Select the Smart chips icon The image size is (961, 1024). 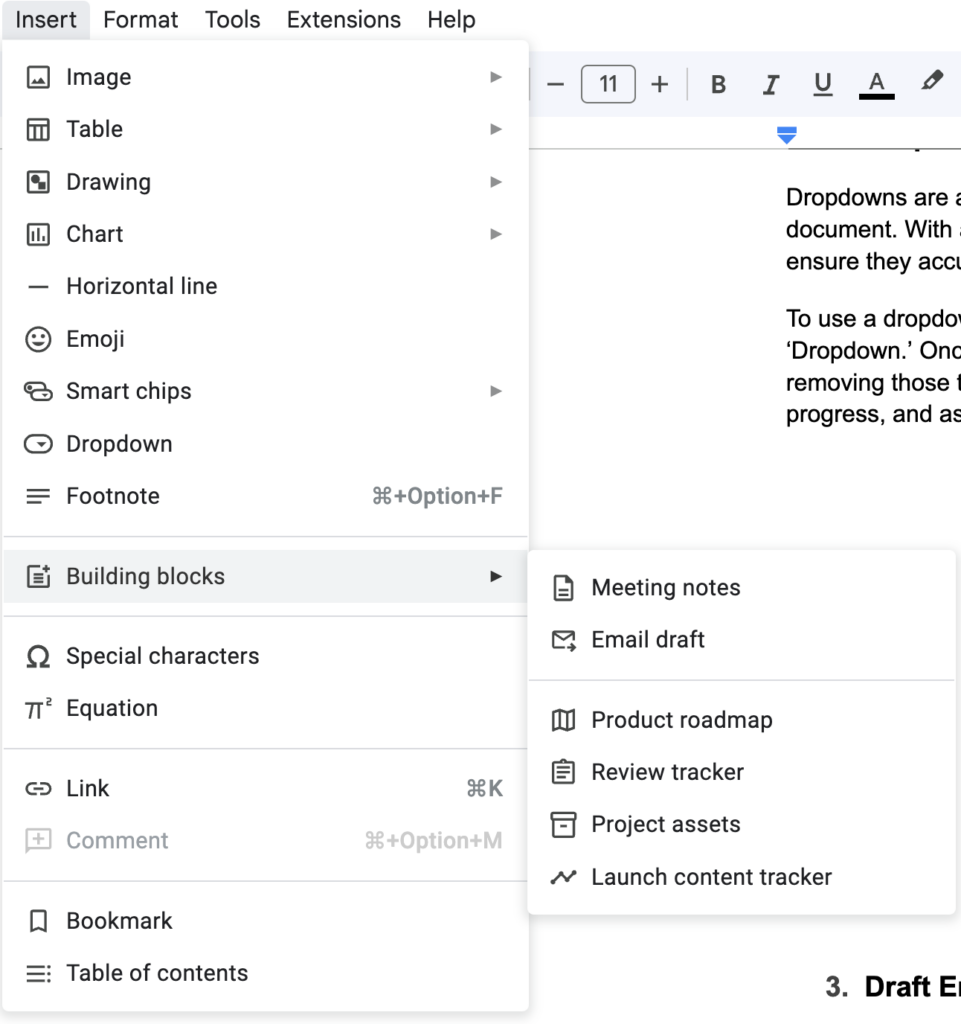(37, 391)
